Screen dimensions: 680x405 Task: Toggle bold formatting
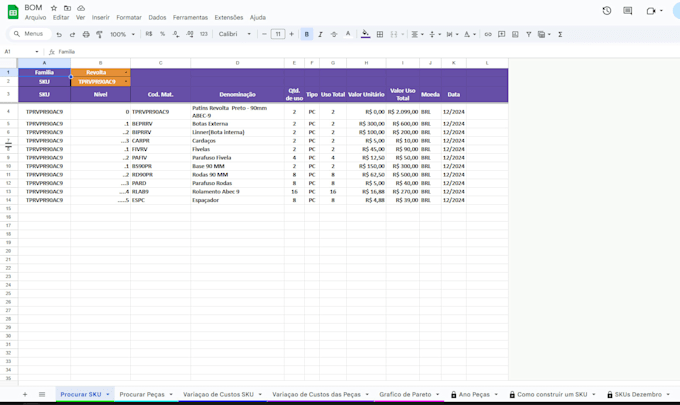pyautogui.click(x=307, y=34)
